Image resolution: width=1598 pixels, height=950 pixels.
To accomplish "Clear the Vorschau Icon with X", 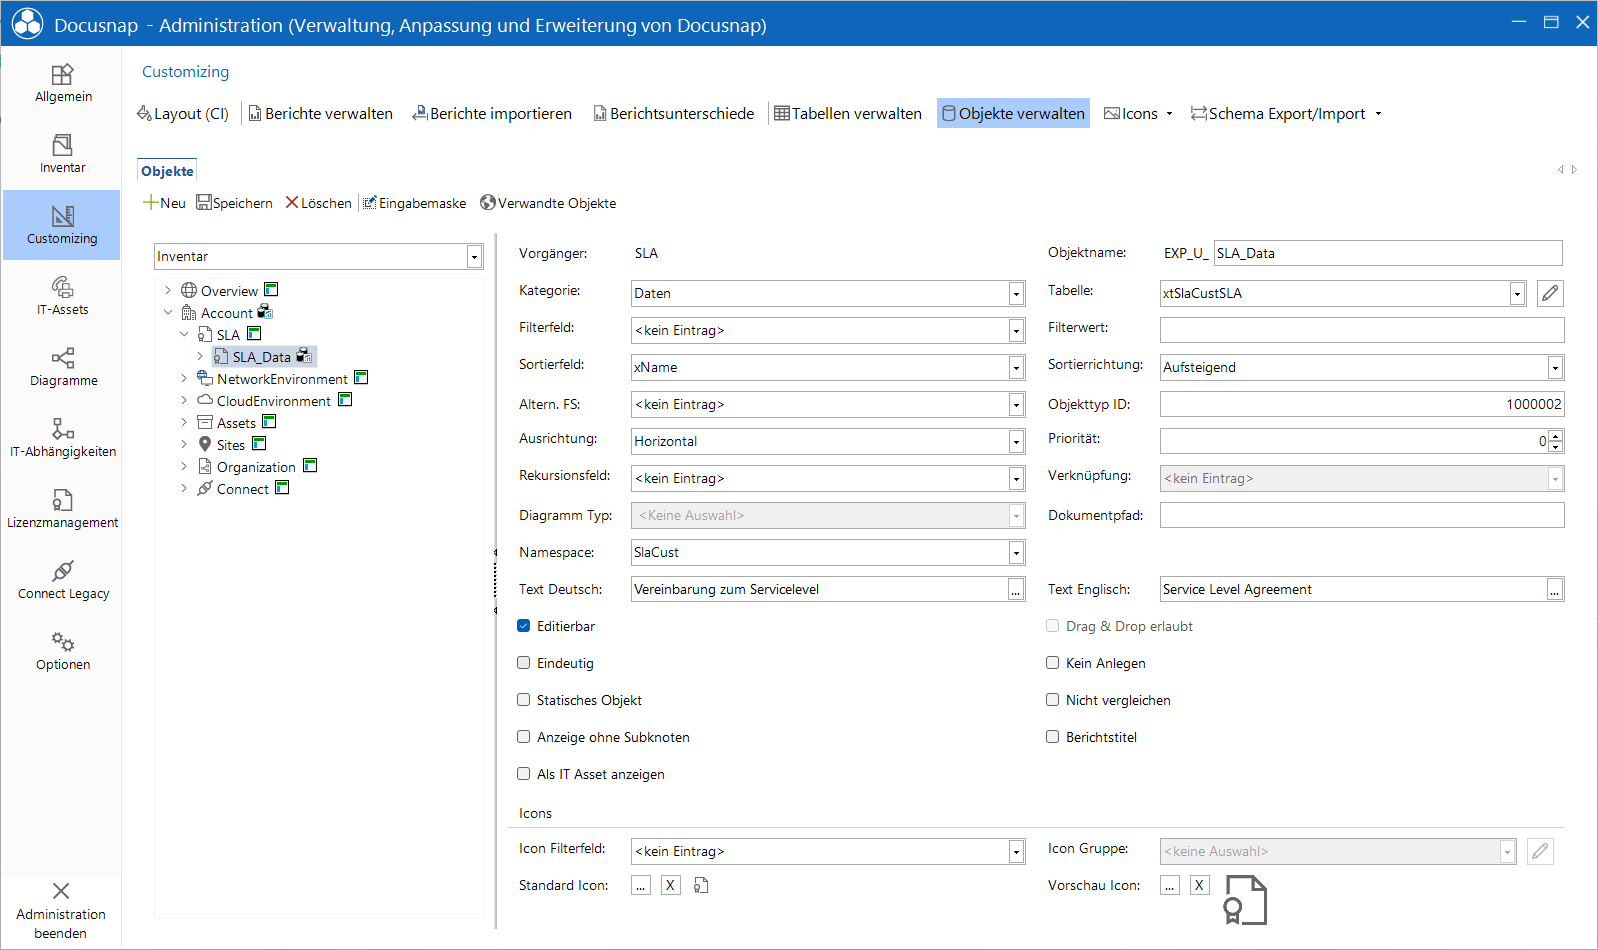I will click(1200, 885).
